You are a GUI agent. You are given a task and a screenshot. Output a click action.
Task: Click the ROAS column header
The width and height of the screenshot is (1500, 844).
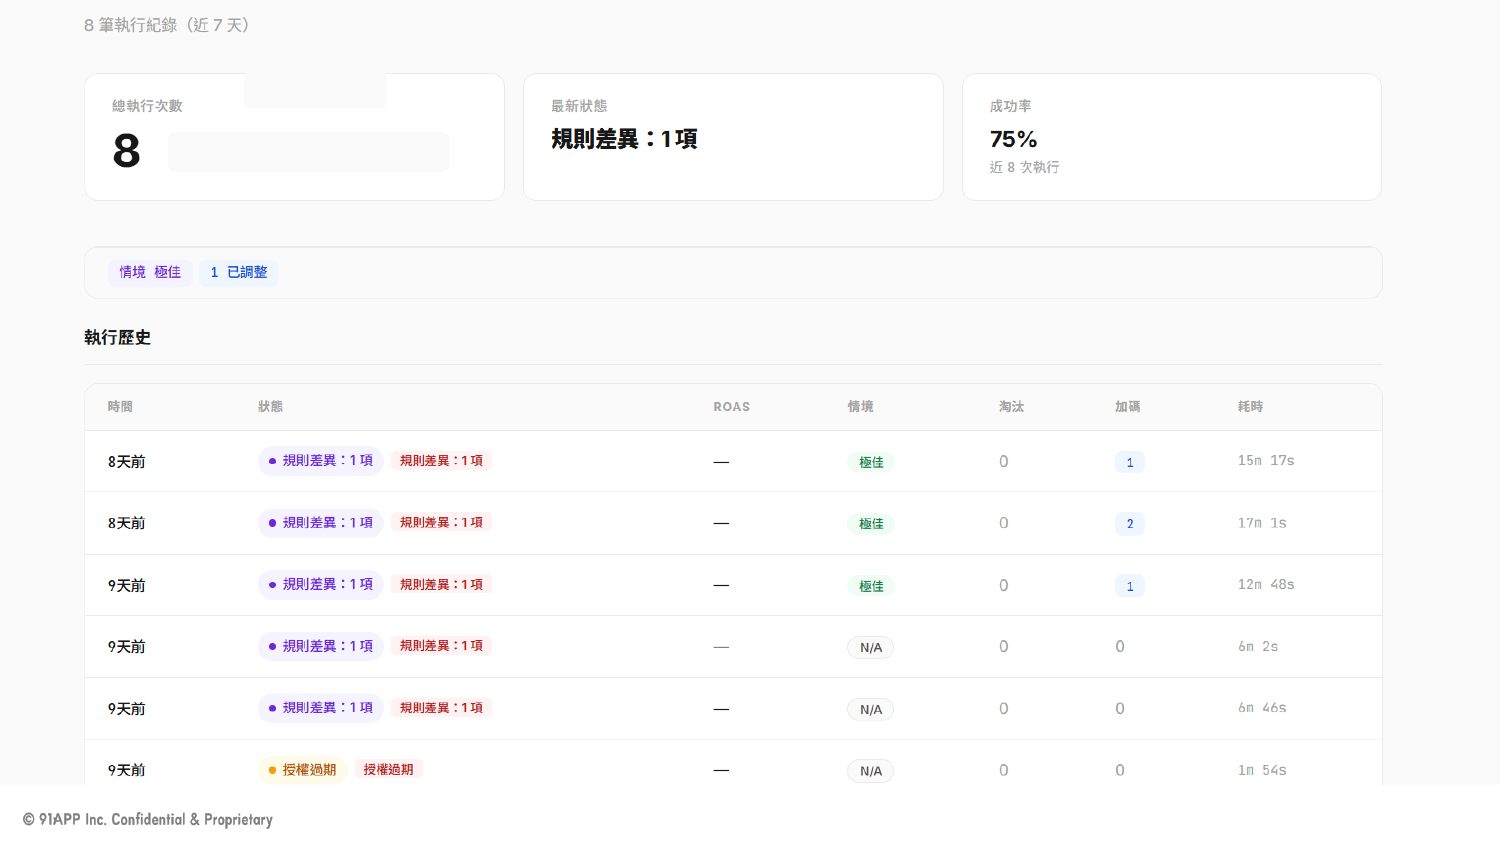[x=731, y=407]
